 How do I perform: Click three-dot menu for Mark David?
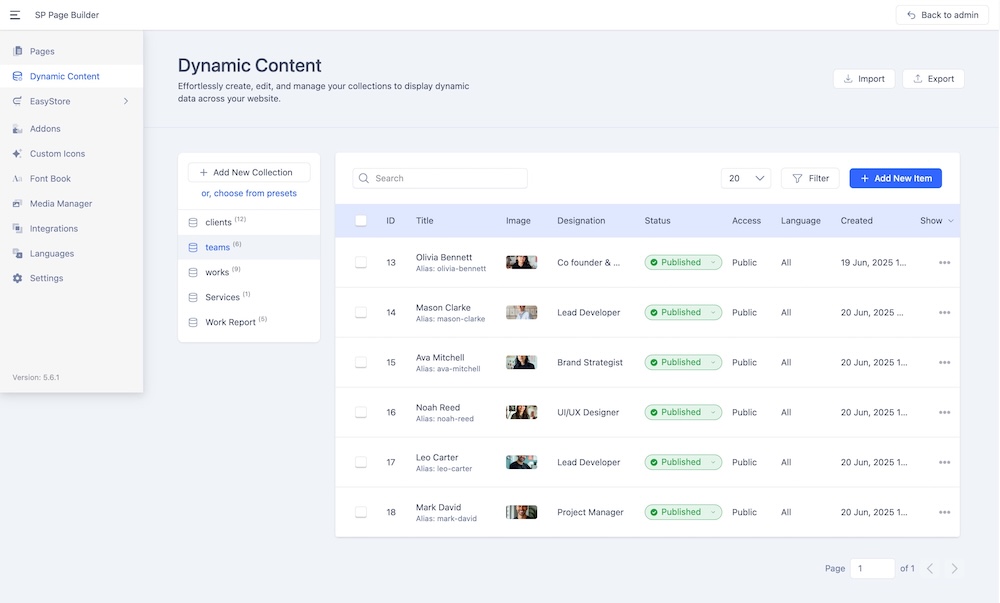pos(944,512)
